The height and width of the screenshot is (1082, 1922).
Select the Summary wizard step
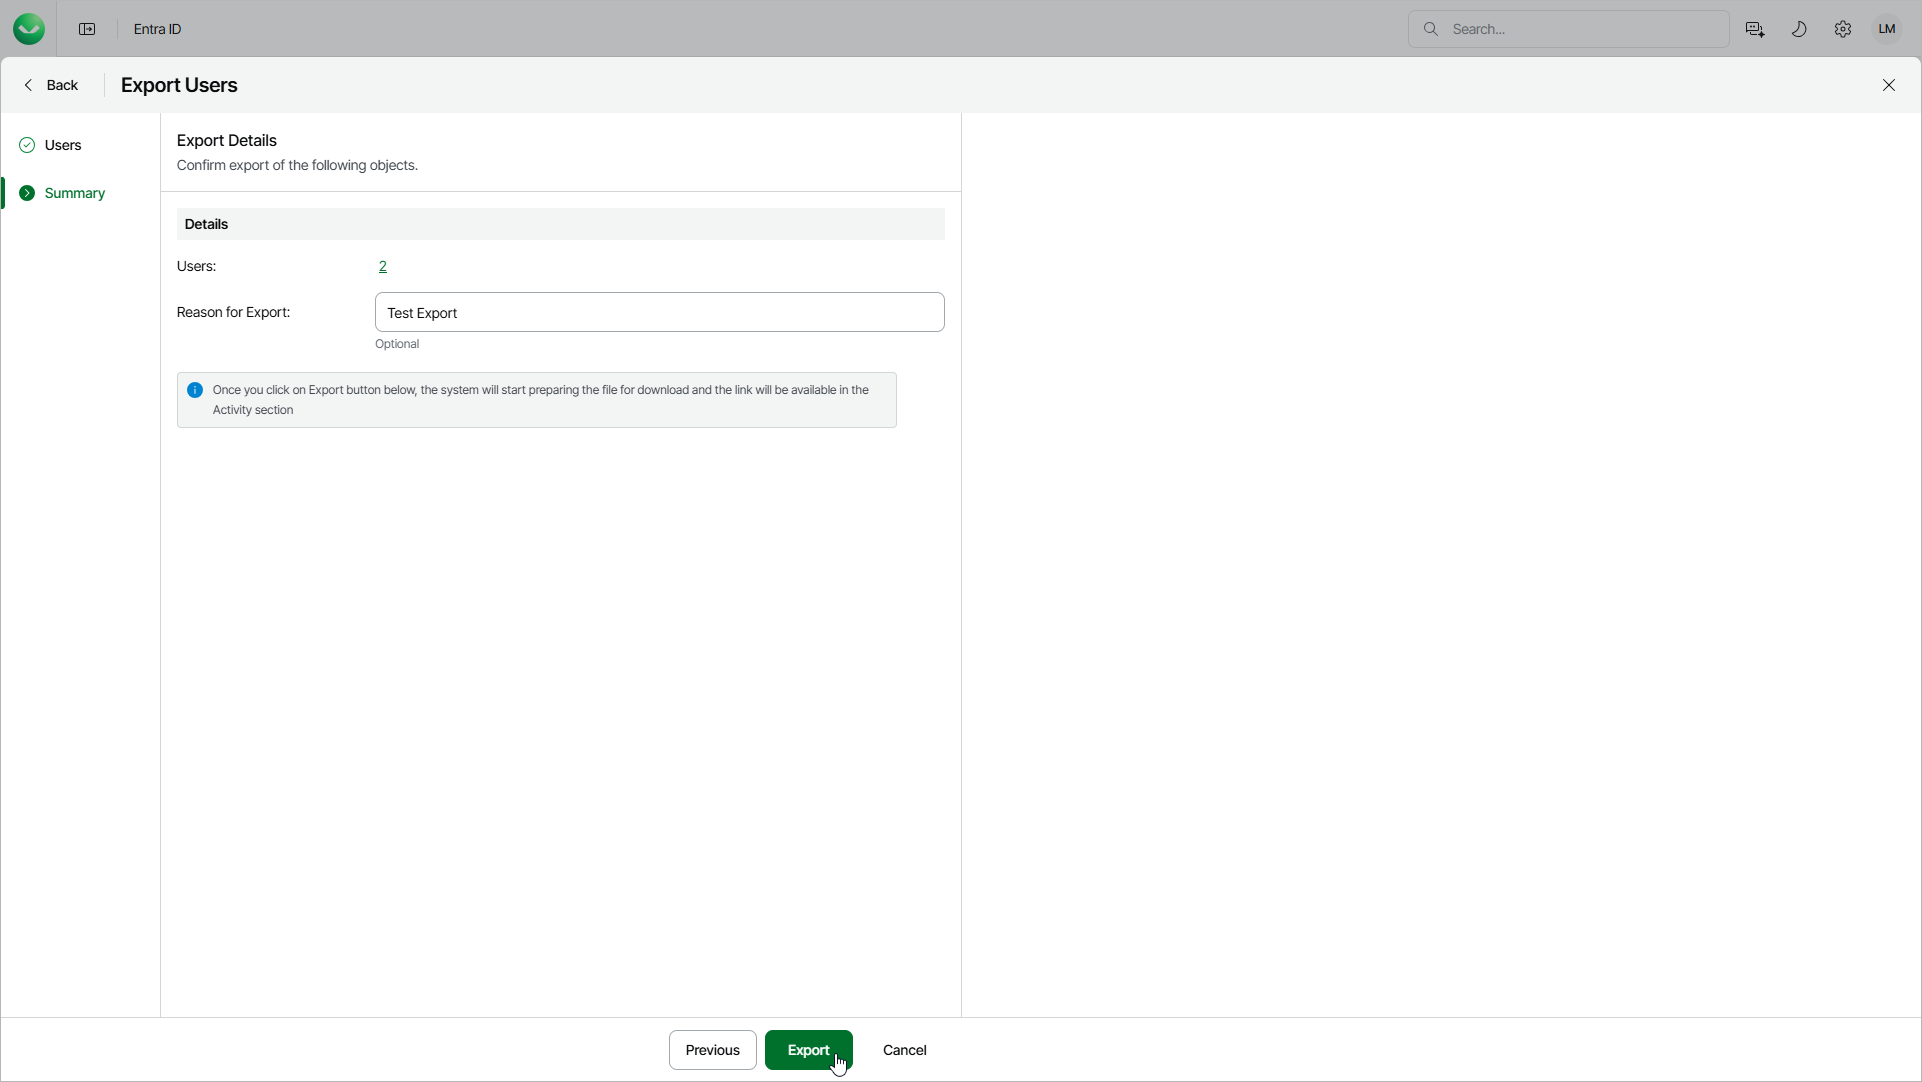(74, 193)
